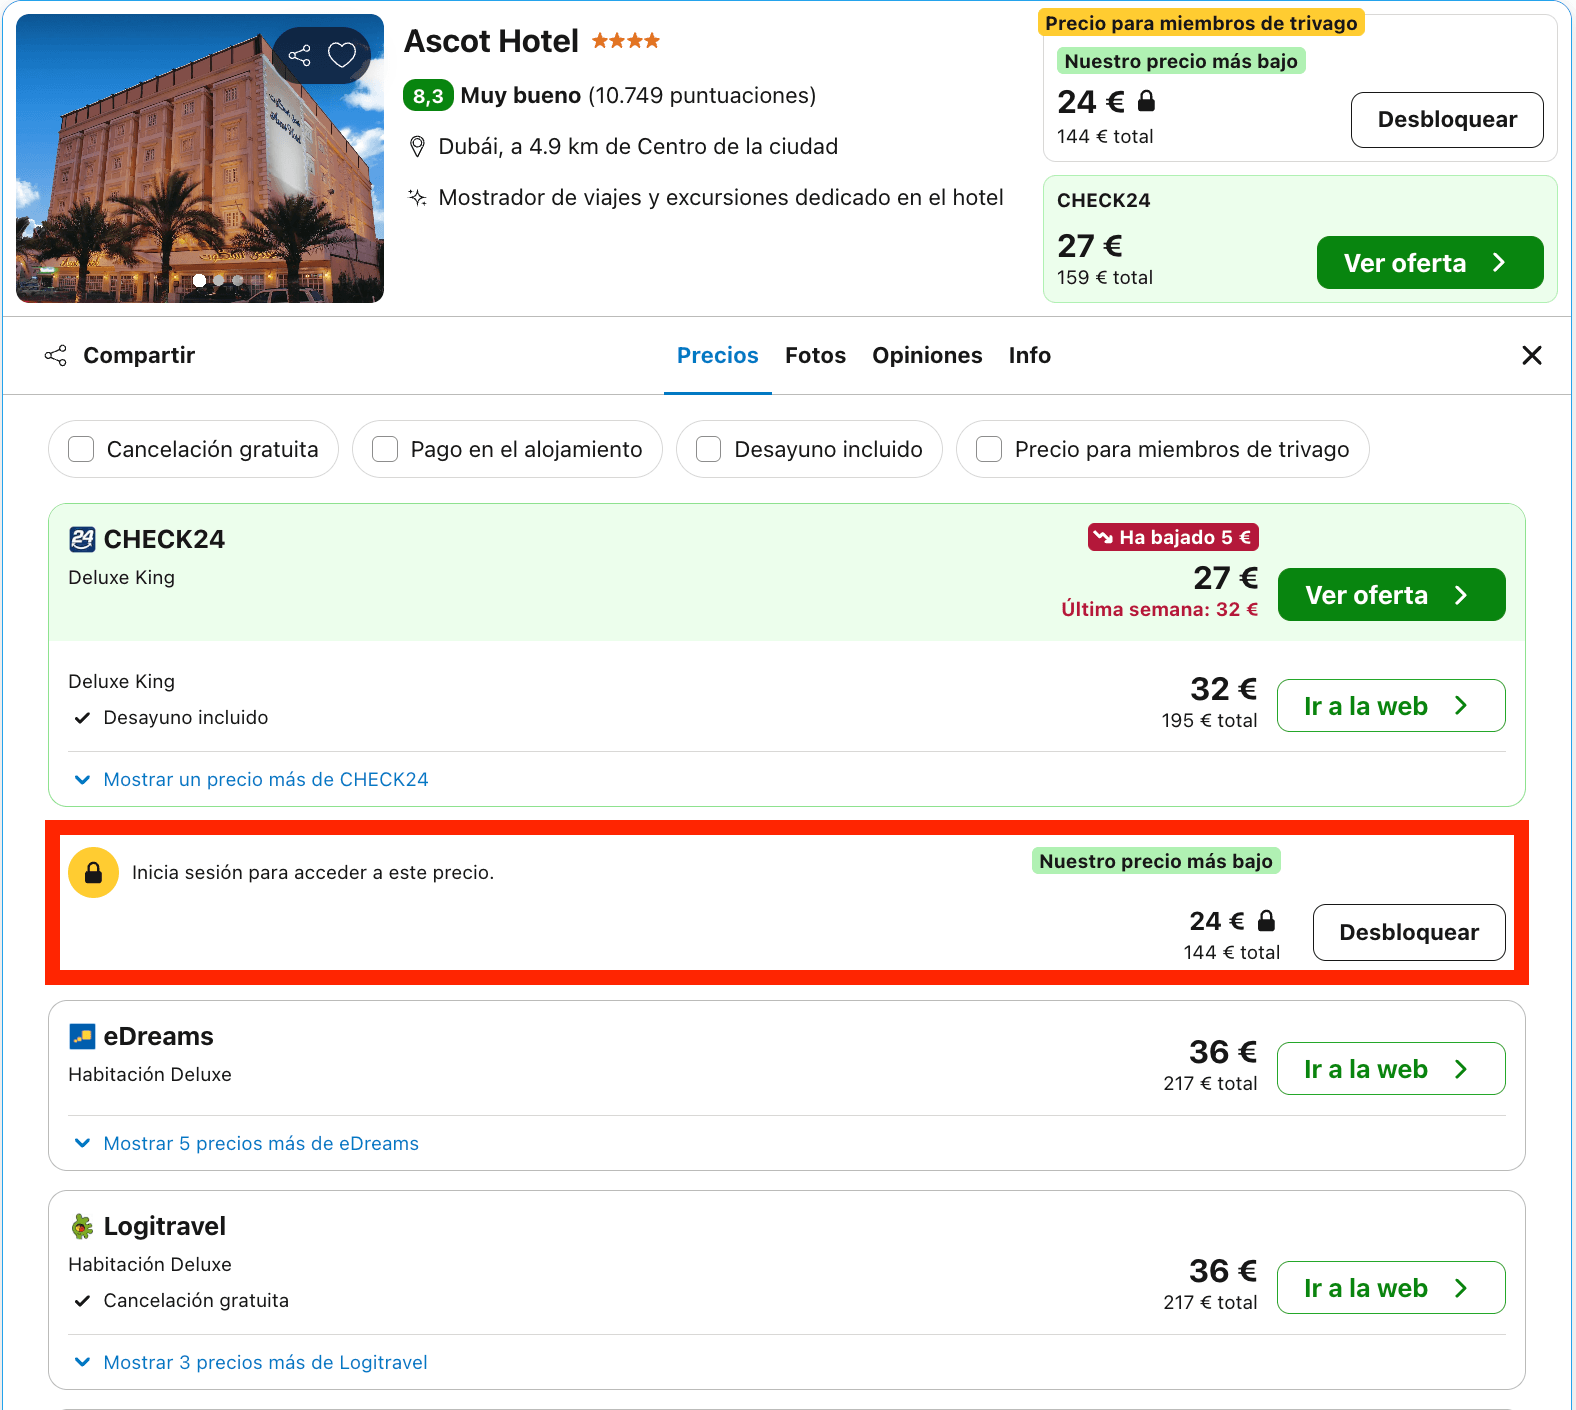Click the Precio para miembros de trivago banner label

[x=1201, y=23]
